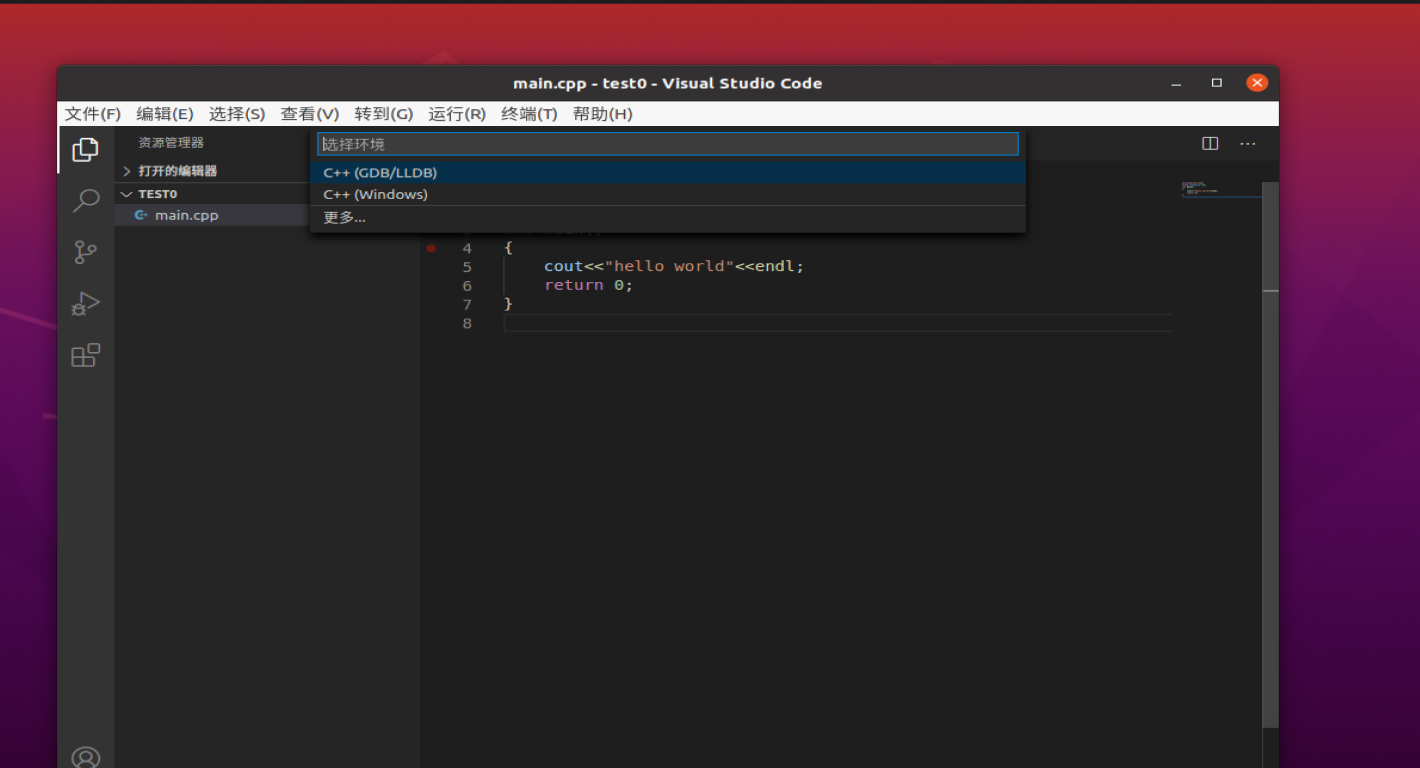Open the 终端(T) menu
The height and width of the screenshot is (768, 1420).
point(529,114)
